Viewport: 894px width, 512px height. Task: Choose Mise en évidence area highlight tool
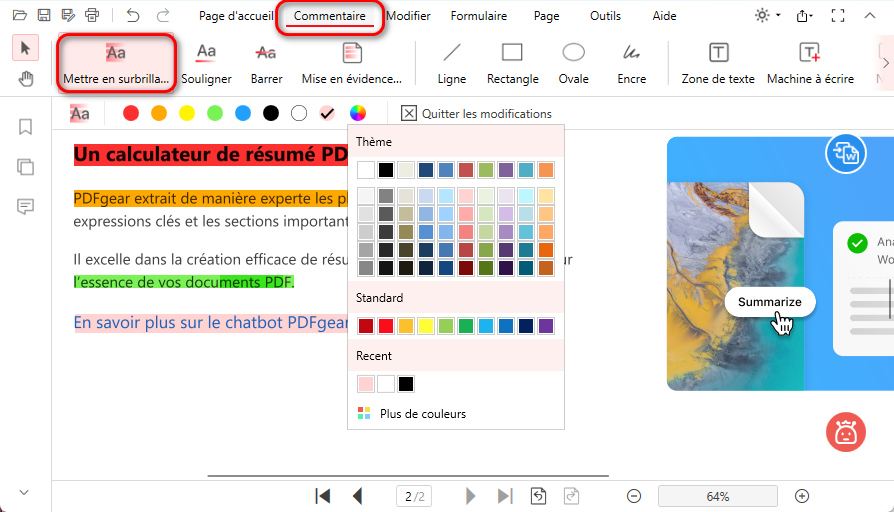[x=352, y=63]
